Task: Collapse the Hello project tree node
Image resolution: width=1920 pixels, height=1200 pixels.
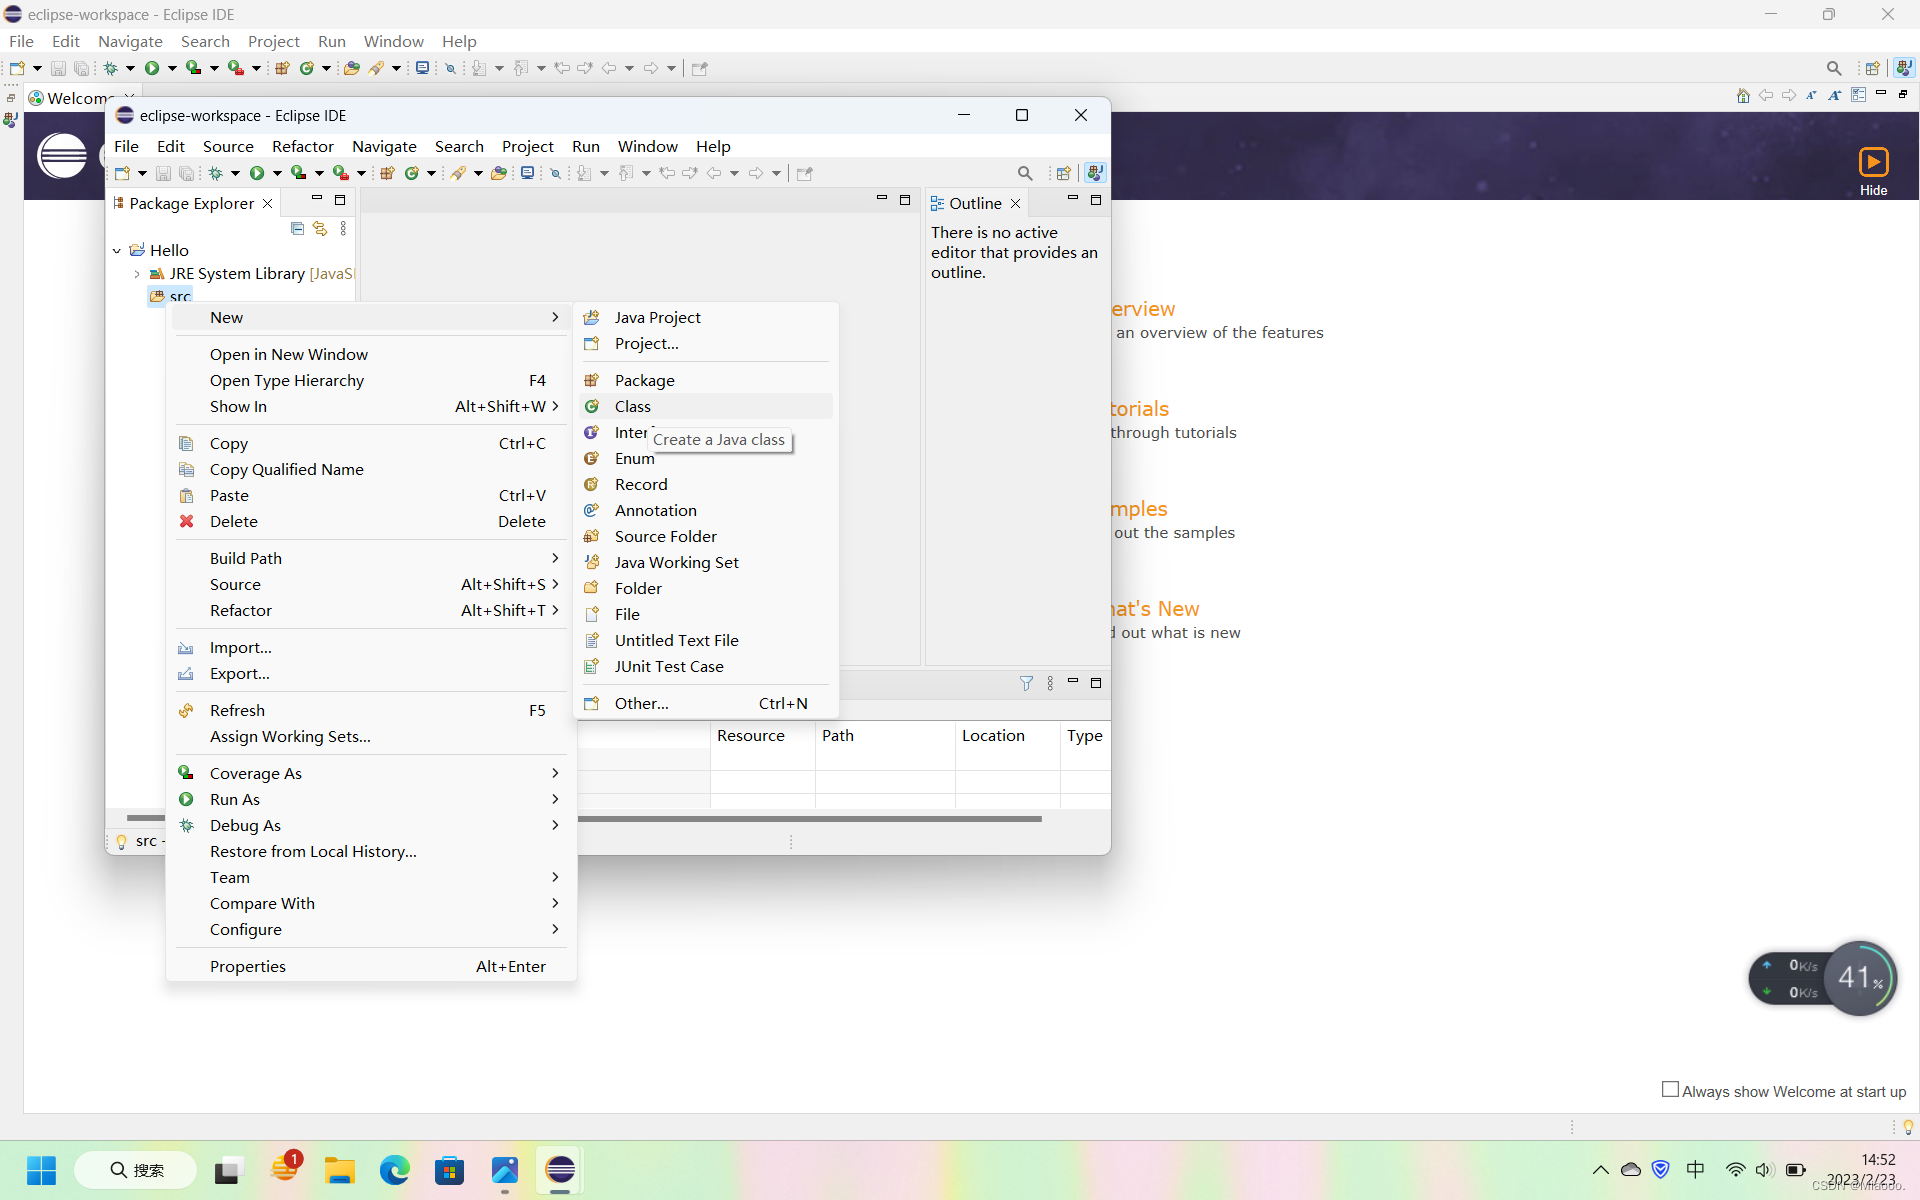Action: pos(117,251)
